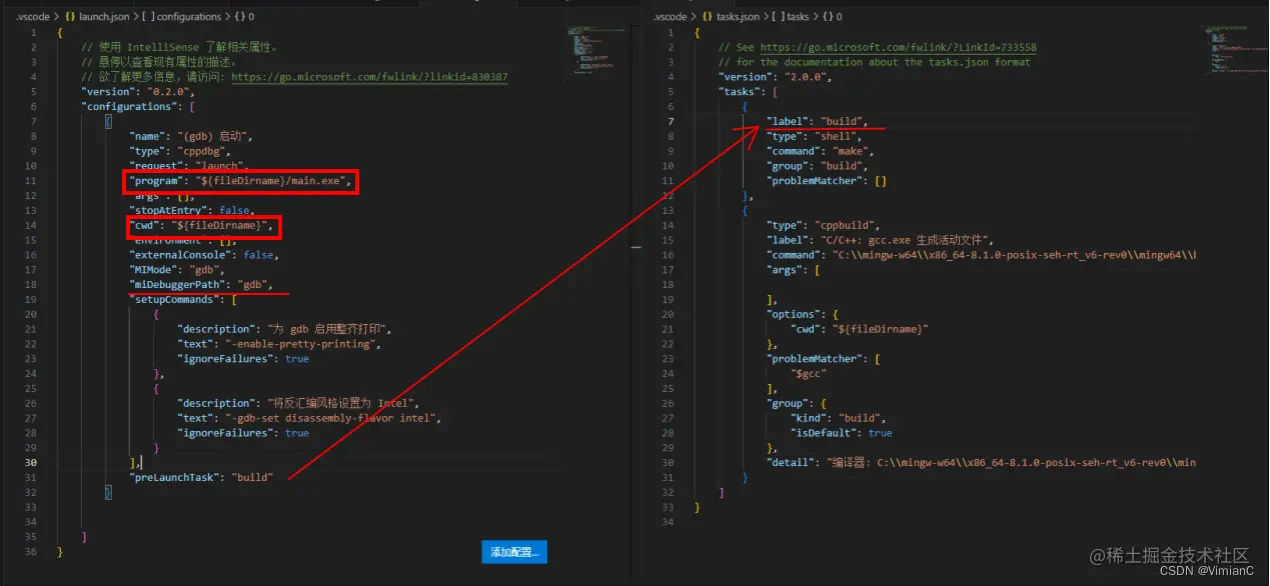Click line number 36 in the launch.json gutter

32,551
